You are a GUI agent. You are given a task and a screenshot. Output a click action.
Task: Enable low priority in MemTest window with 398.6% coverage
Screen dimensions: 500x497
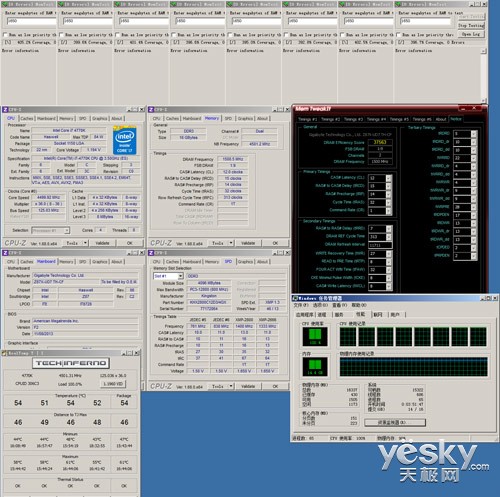[174, 34]
